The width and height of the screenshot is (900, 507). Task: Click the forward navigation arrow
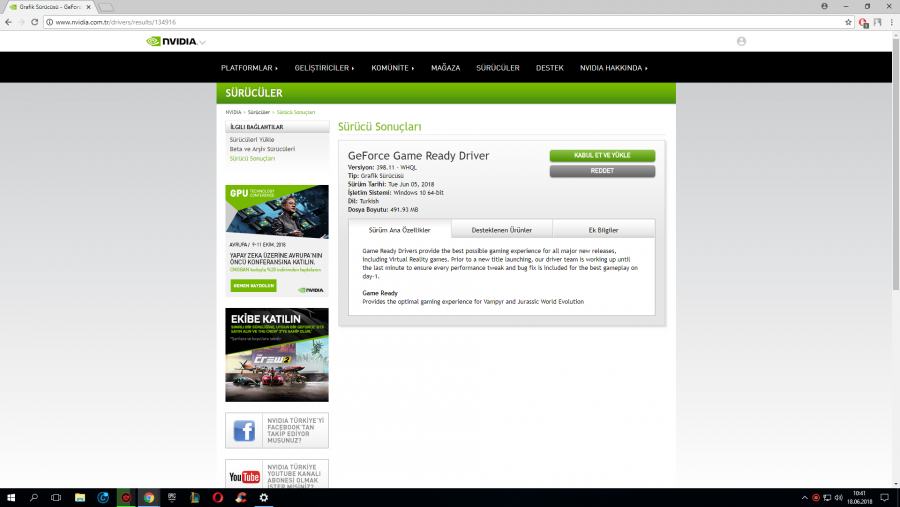coord(21,22)
